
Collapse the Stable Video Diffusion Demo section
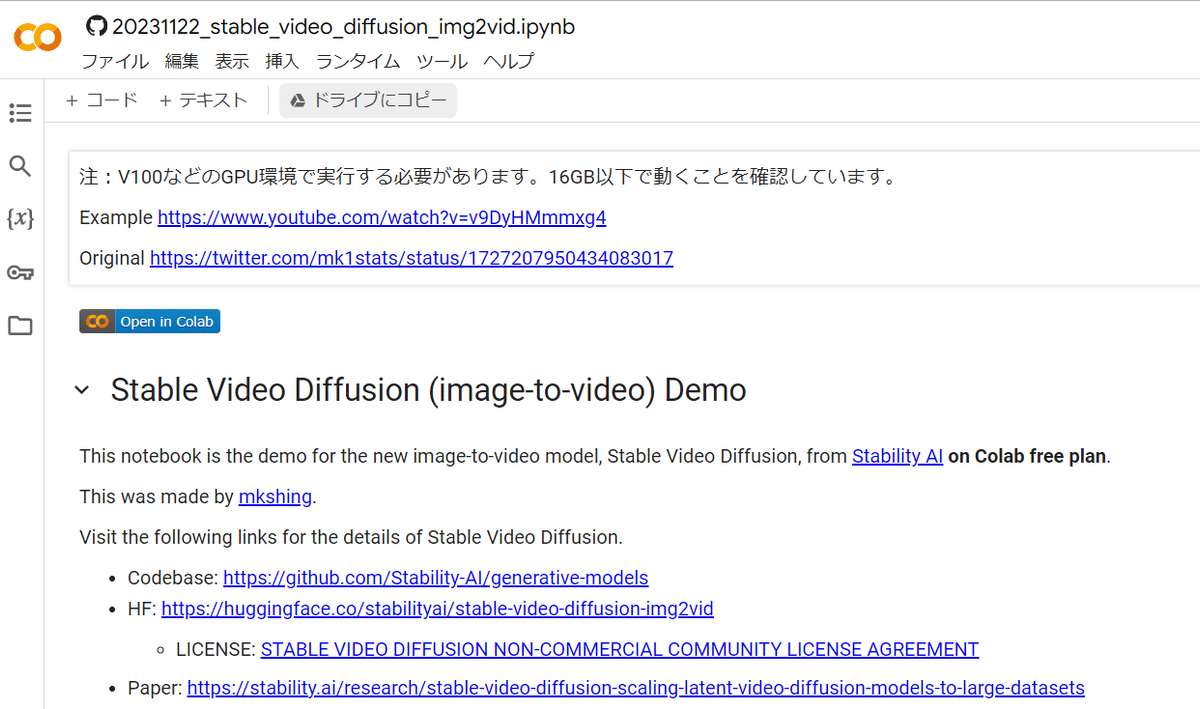click(82, 390)
